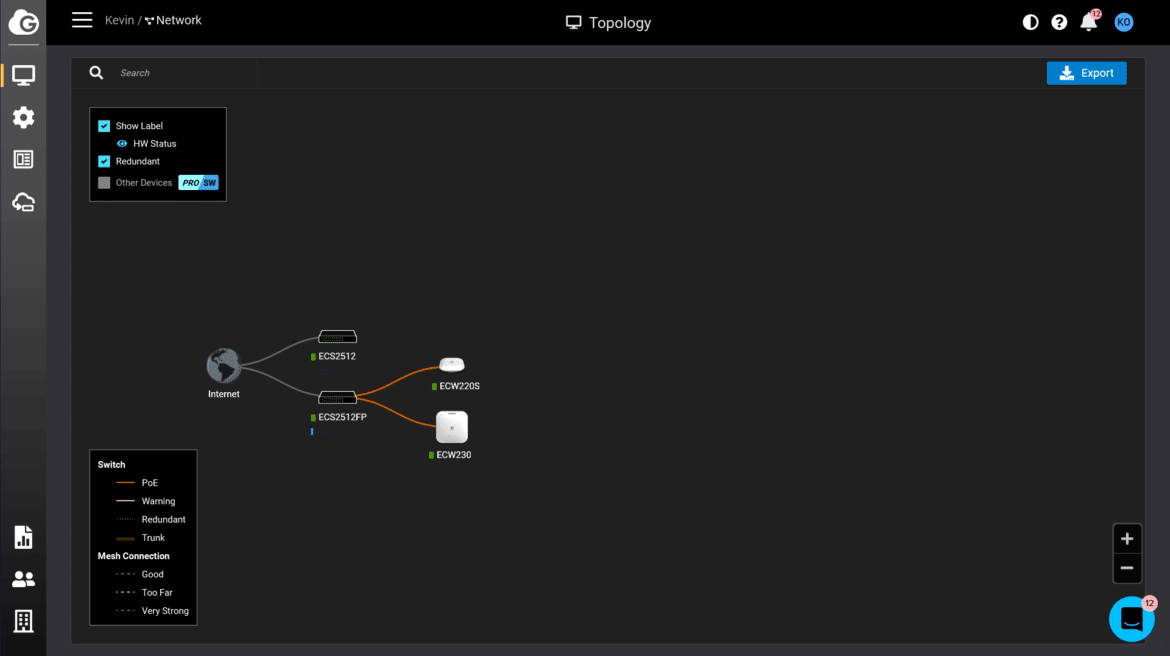Click the Redundant legend entry
Viewport: 1170px width, 656px height.
click(x=163, y=519)
